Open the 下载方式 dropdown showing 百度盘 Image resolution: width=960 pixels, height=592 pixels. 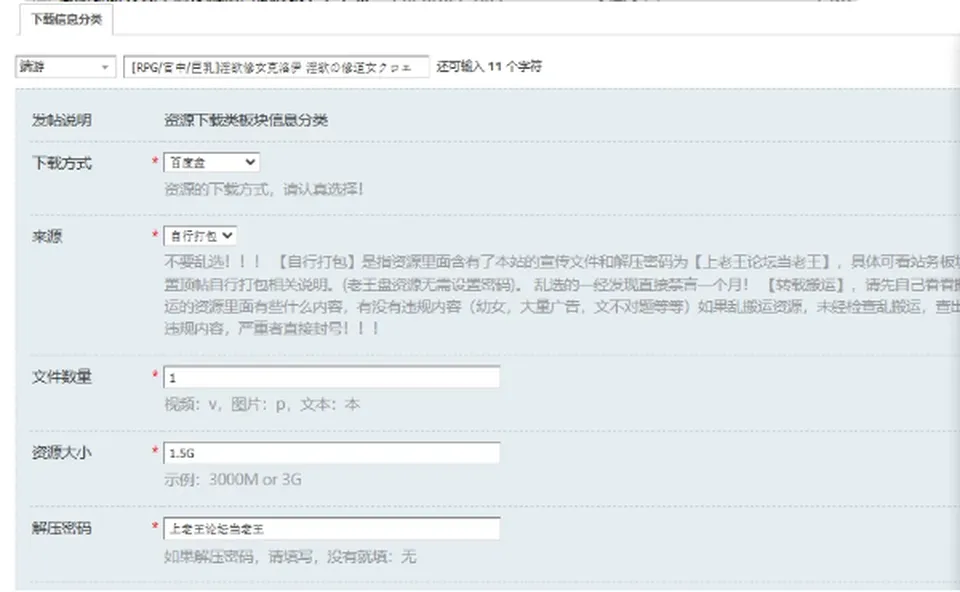211,162
